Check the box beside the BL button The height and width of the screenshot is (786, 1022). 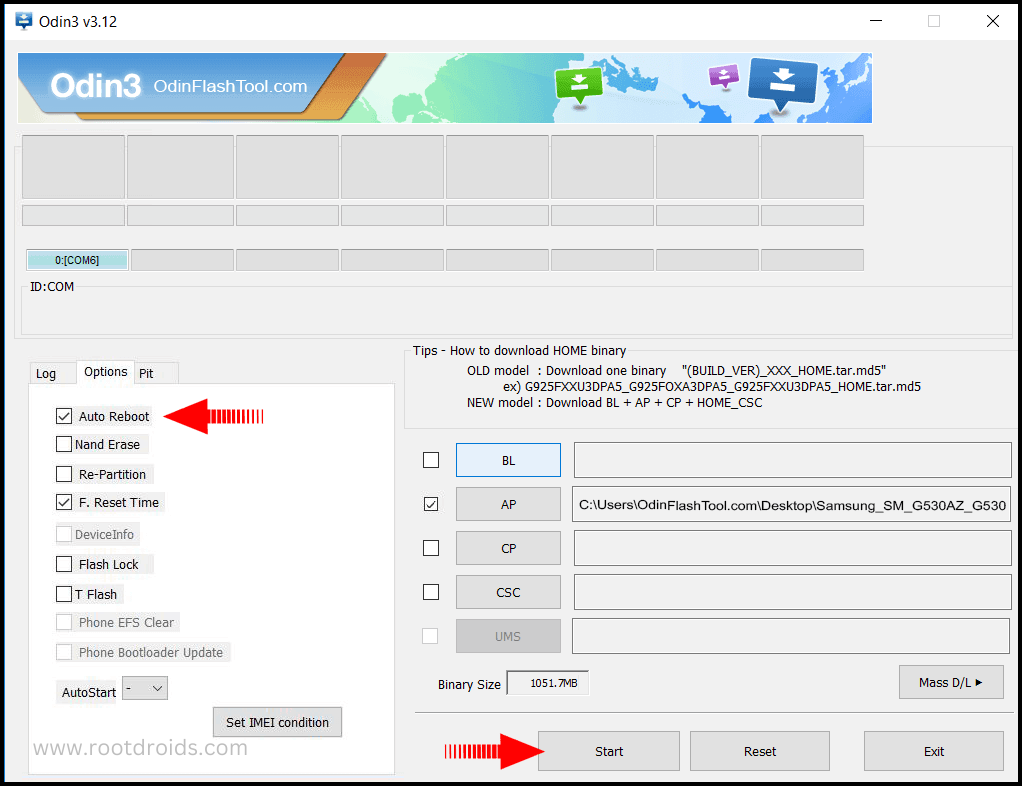tap(431, 460)
